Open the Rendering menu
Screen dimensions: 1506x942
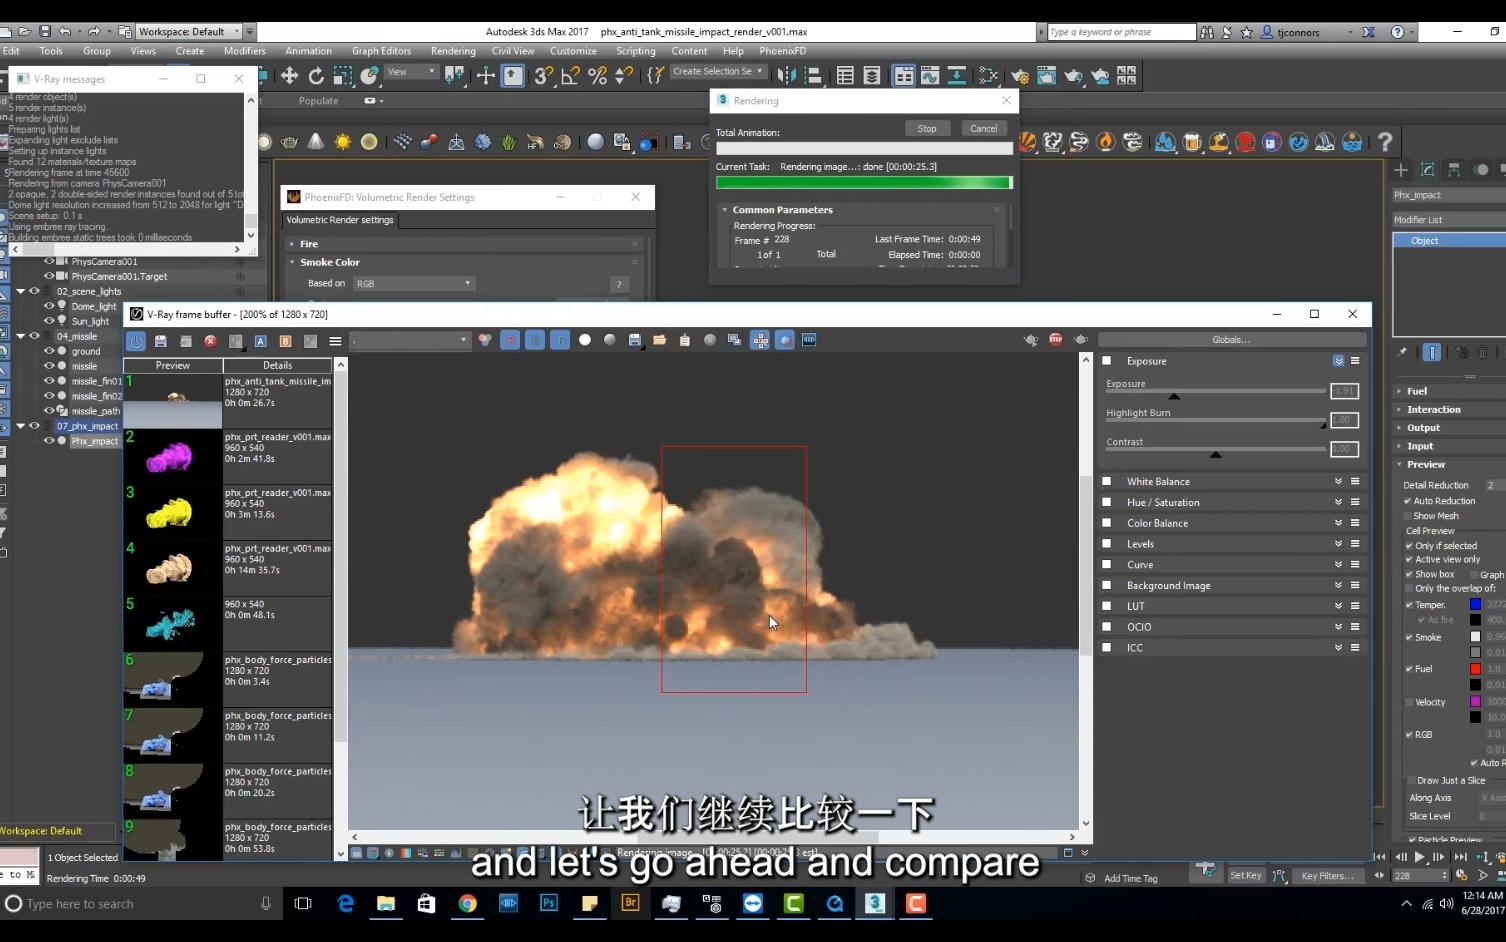click(x=453, y=51)
